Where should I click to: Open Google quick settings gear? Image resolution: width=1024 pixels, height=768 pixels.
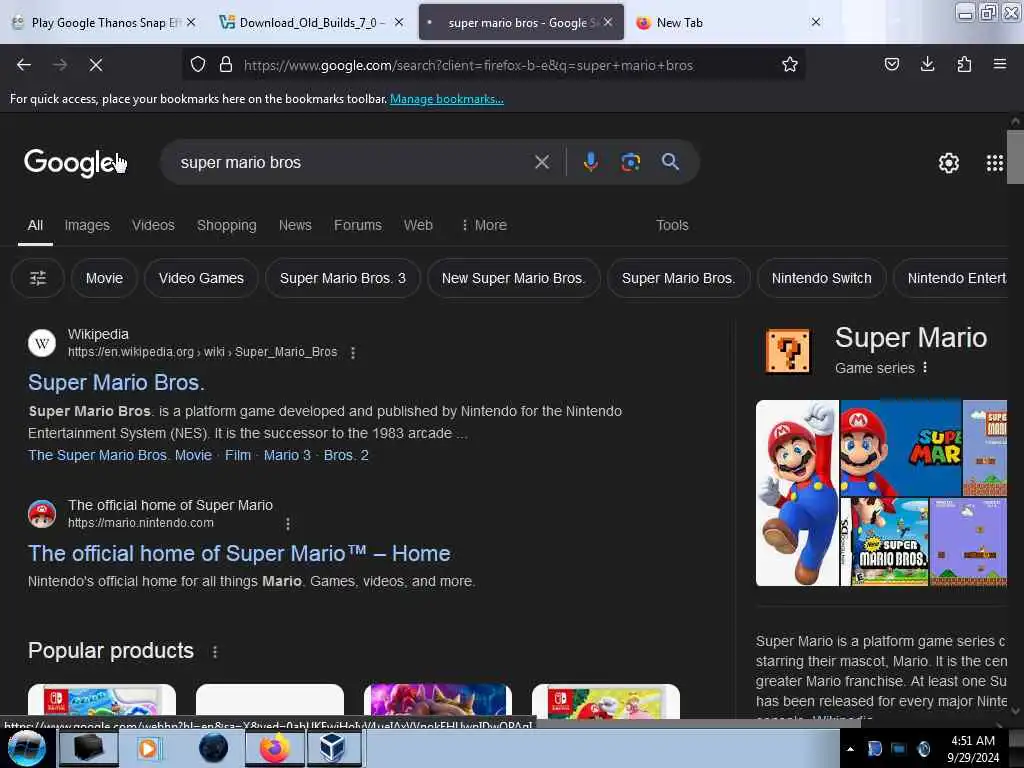[x=949, y=163]
